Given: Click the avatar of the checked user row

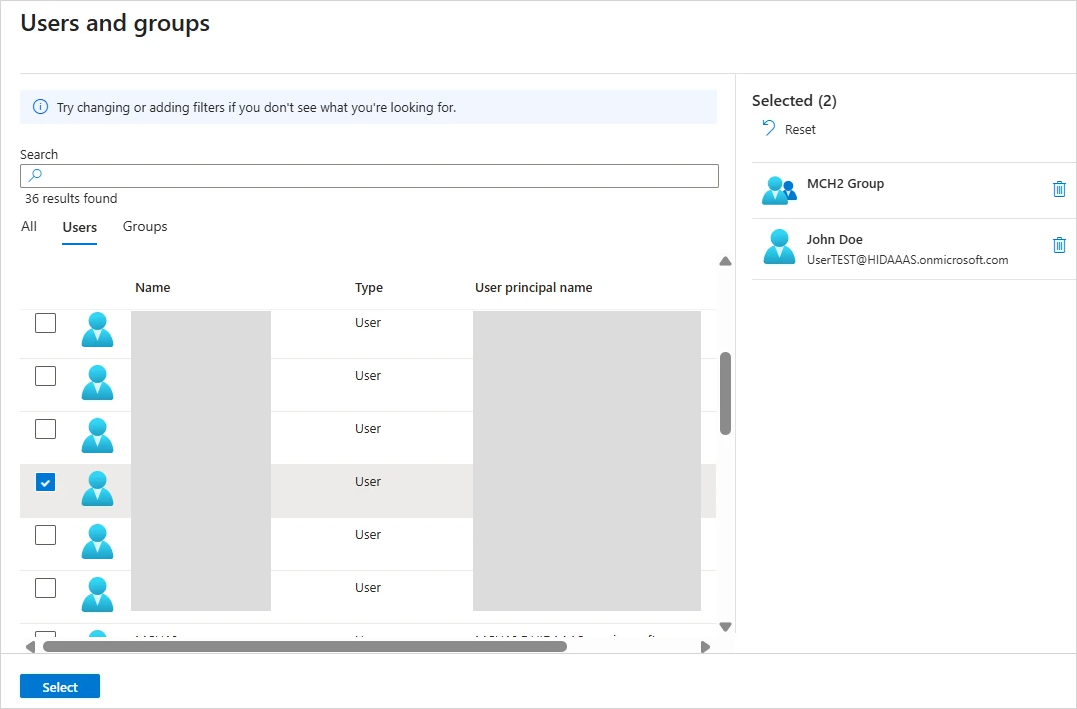Looking at the screenshot, I should pos(97,488).
